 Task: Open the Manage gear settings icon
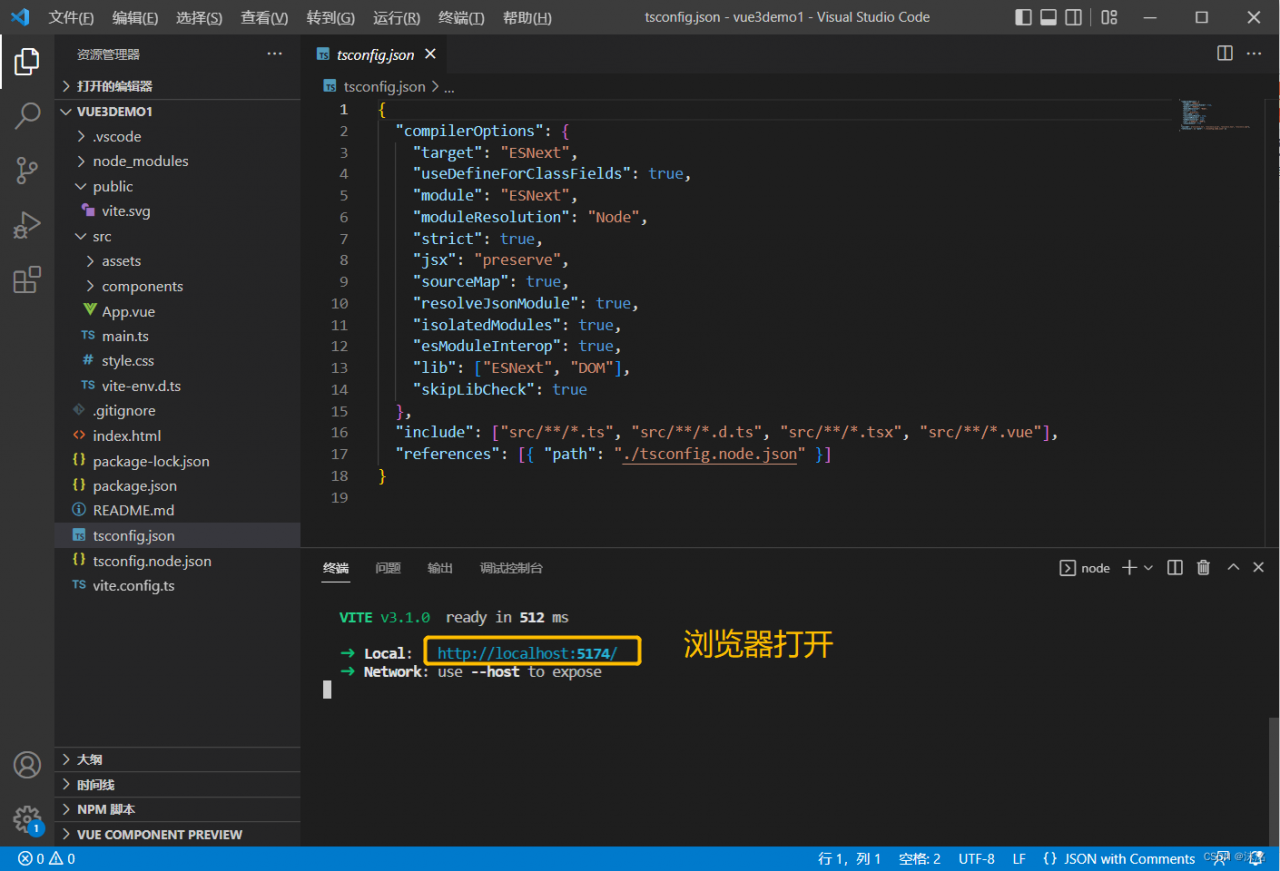coord(27,819)
